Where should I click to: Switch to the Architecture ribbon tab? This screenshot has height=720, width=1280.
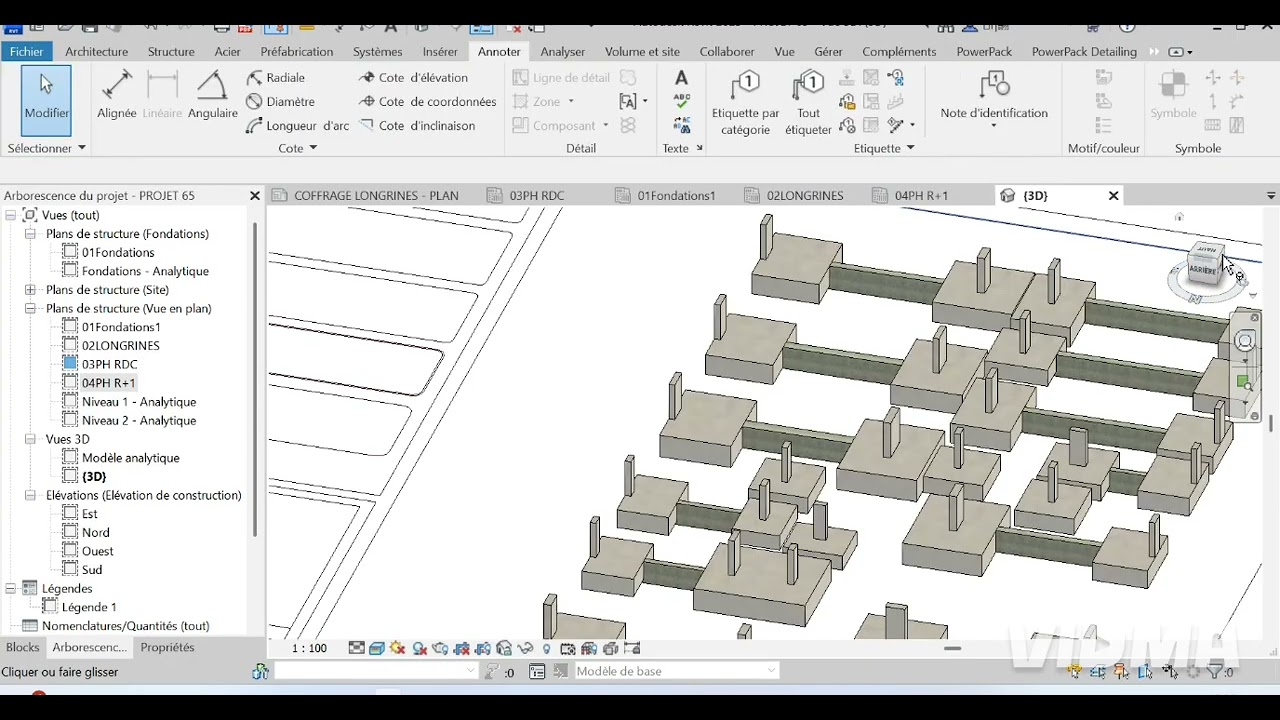[97, 52]
